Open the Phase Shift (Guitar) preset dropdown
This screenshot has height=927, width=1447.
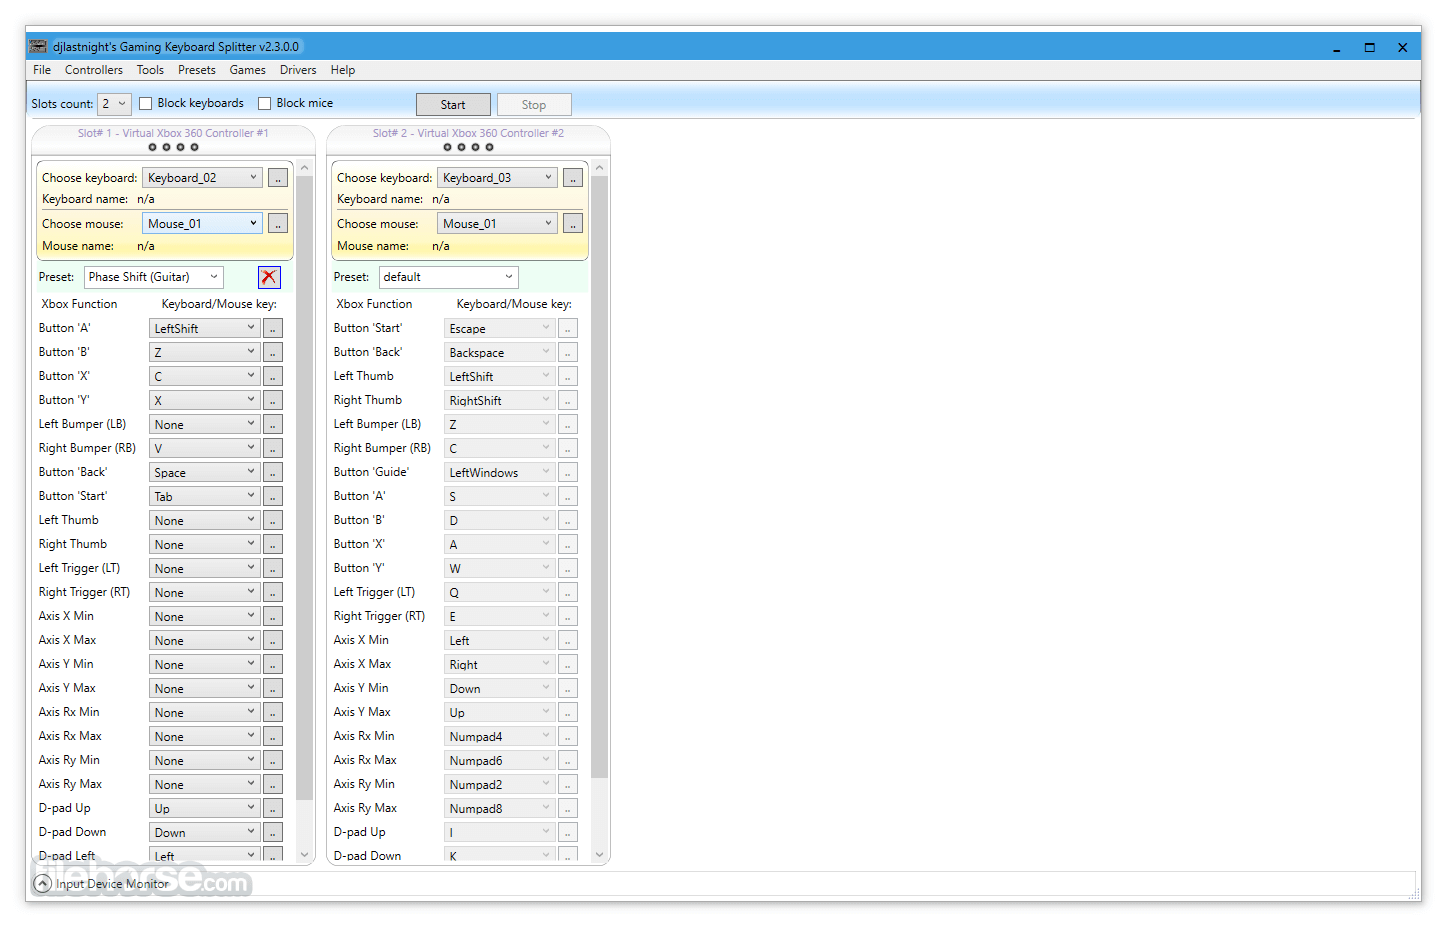[x=154, y=277]
